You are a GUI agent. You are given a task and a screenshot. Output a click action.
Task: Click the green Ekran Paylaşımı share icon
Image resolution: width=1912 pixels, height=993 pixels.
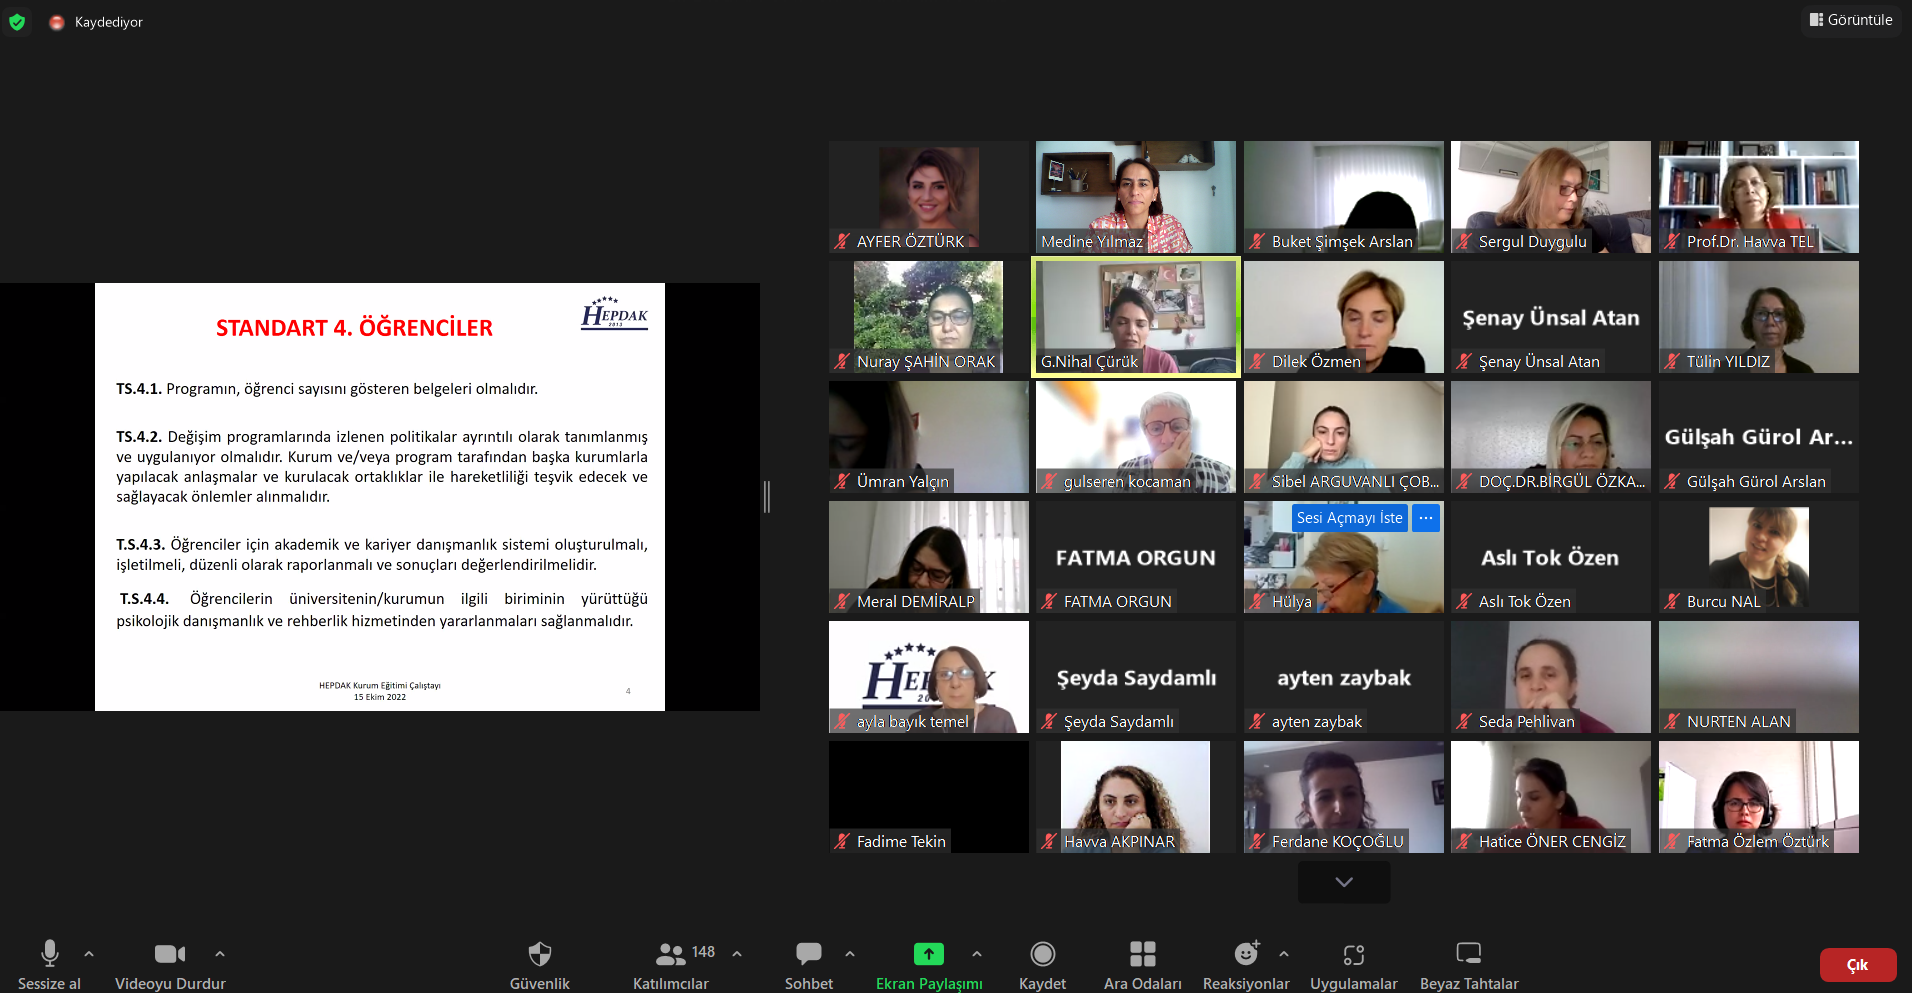928,954
